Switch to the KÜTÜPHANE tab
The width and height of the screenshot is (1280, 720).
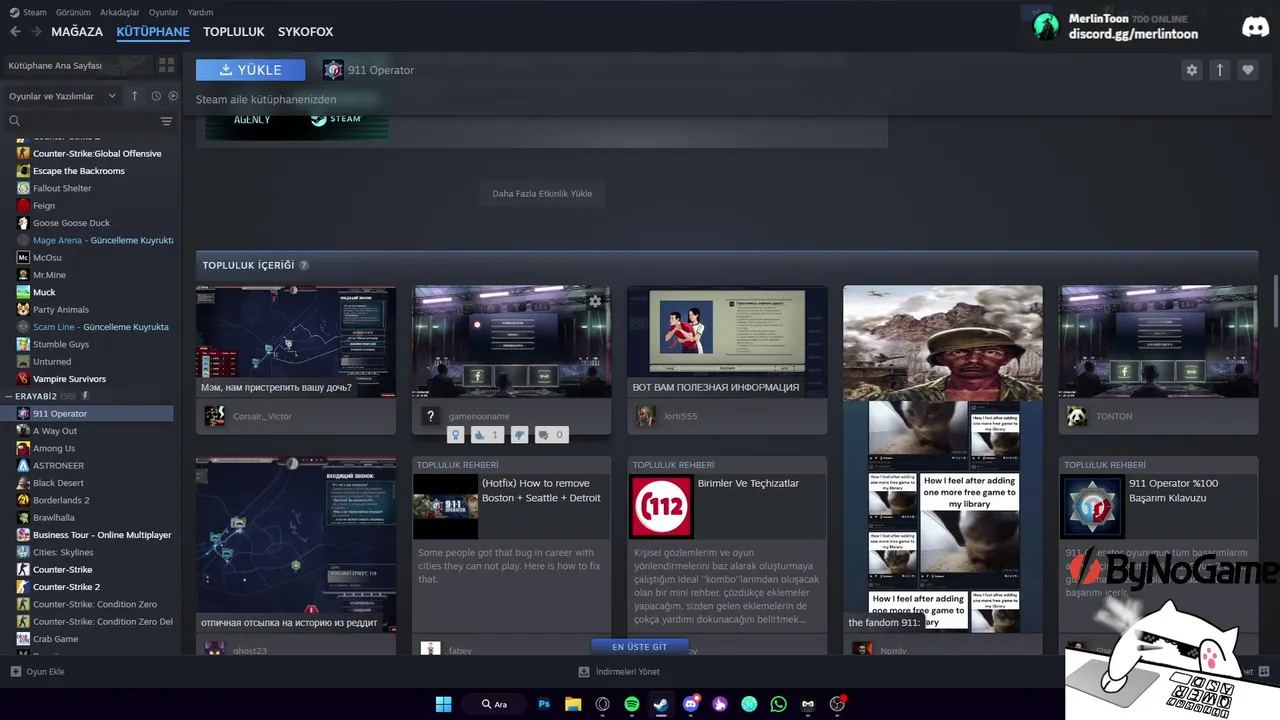[x=153, y=32]
